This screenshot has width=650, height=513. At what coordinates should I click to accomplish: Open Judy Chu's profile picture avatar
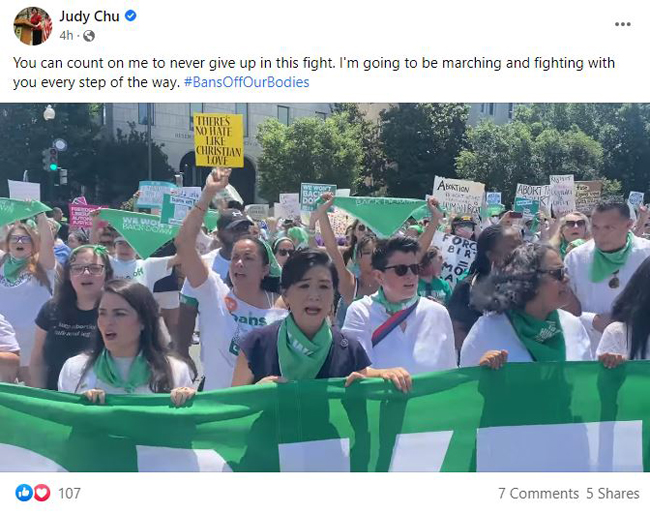[x=33, y=26]
